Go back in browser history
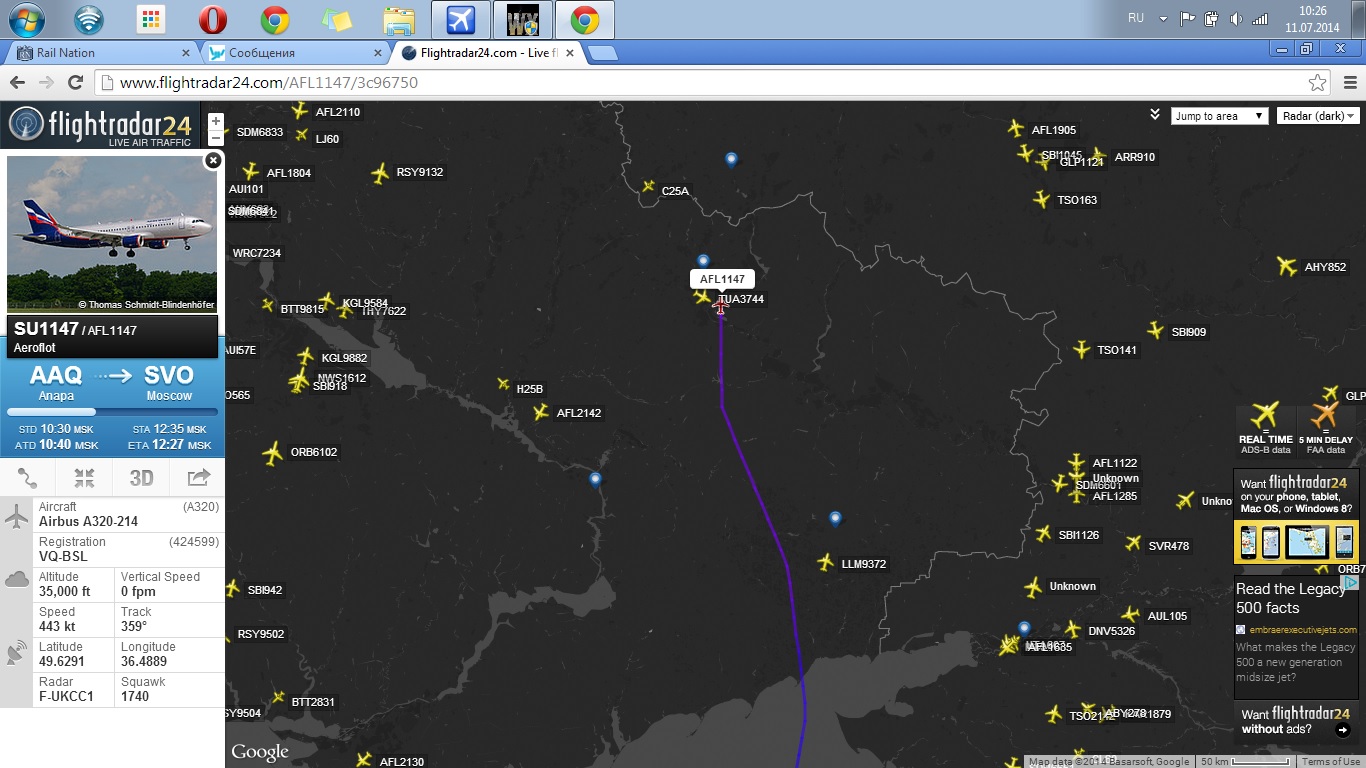1366x768 pixels. pyautogui.click(x=17, y=83)
